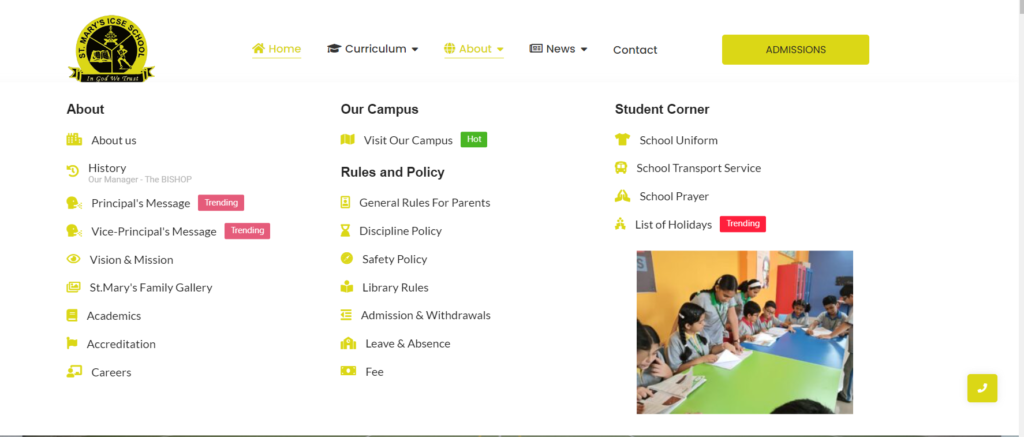1024x437 pixels.
Task: Collapse the About dropdown menu
Action: (474, 49)
